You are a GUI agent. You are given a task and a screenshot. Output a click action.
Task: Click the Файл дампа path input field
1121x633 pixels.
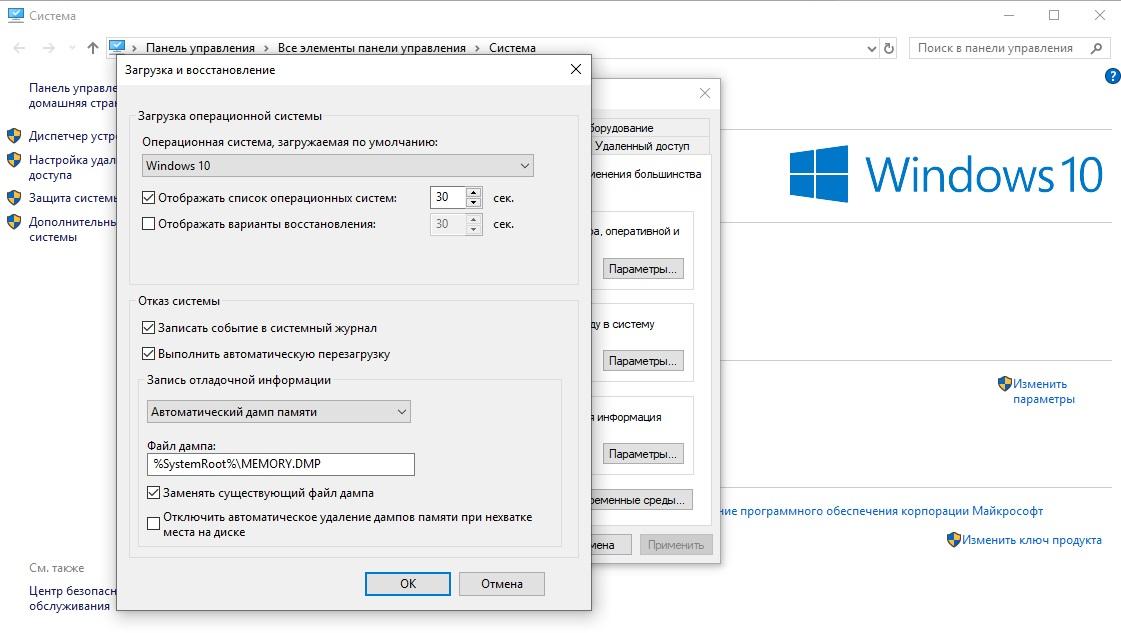[281, 464]
